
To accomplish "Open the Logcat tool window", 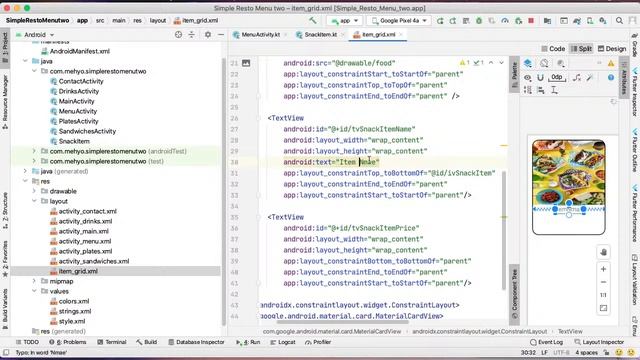I will pos(283,342).
